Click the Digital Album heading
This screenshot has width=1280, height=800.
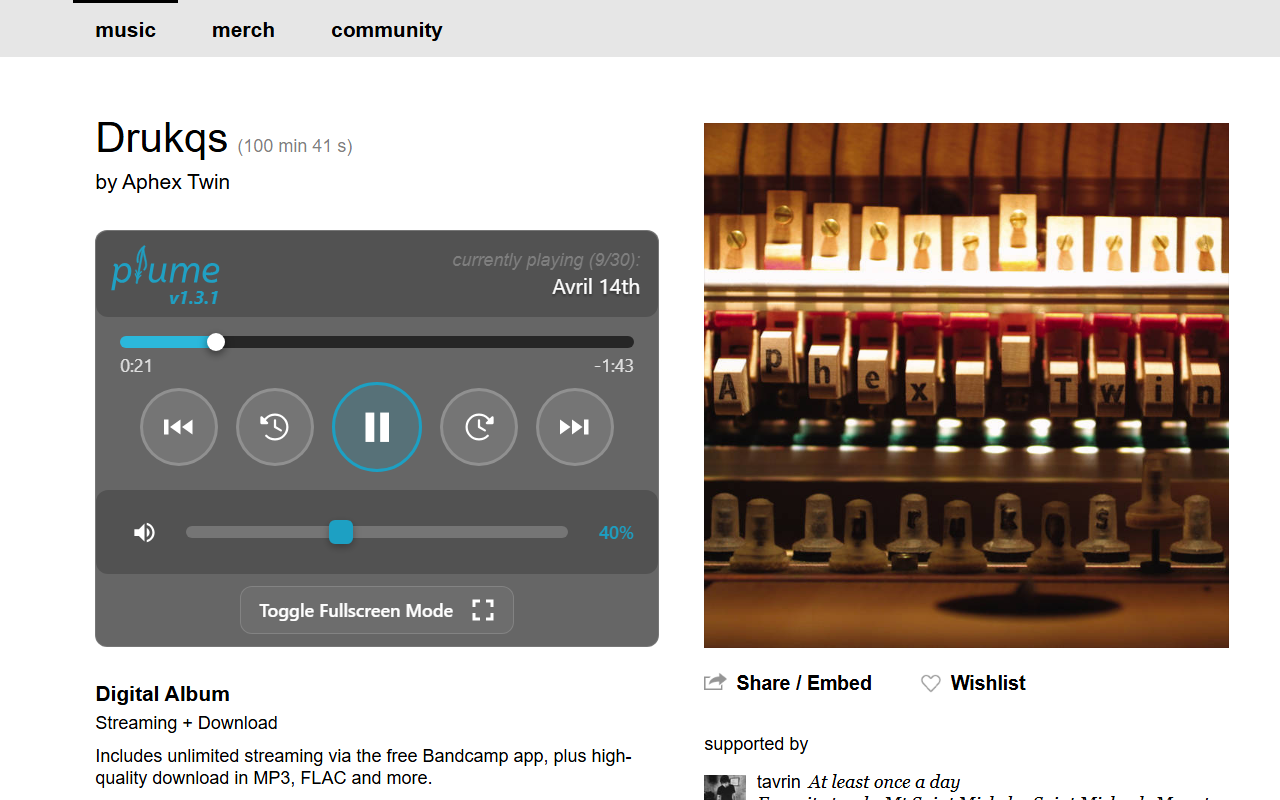point(163,694)
